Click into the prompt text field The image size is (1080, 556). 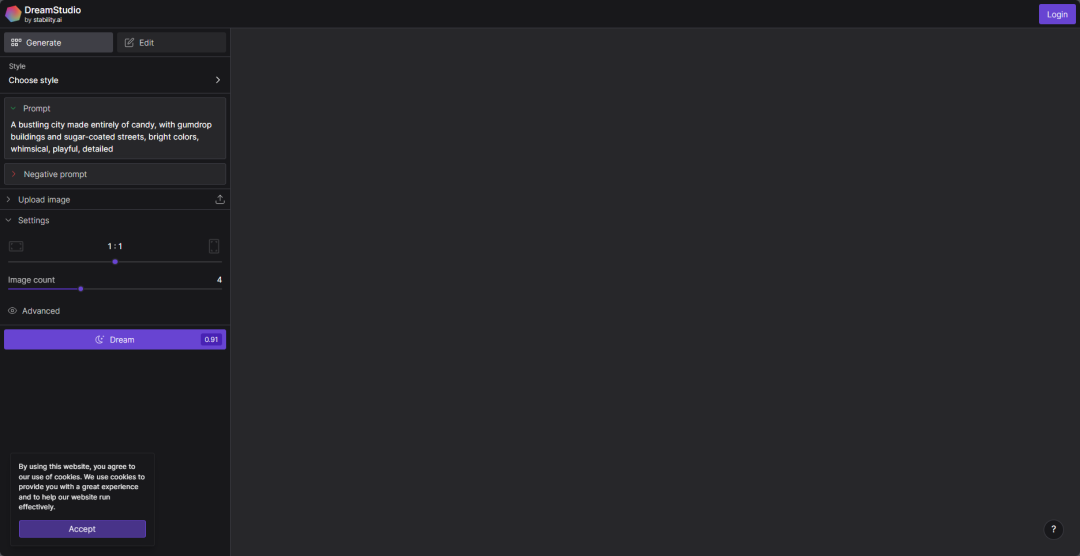pyautogui.click(x=115, y=136)
